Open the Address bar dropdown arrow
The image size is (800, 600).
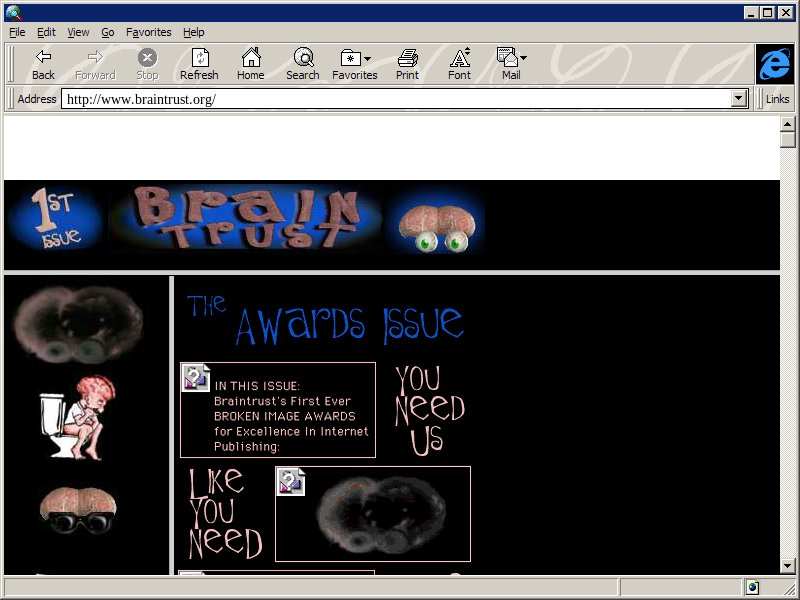[x=739, y=99]
